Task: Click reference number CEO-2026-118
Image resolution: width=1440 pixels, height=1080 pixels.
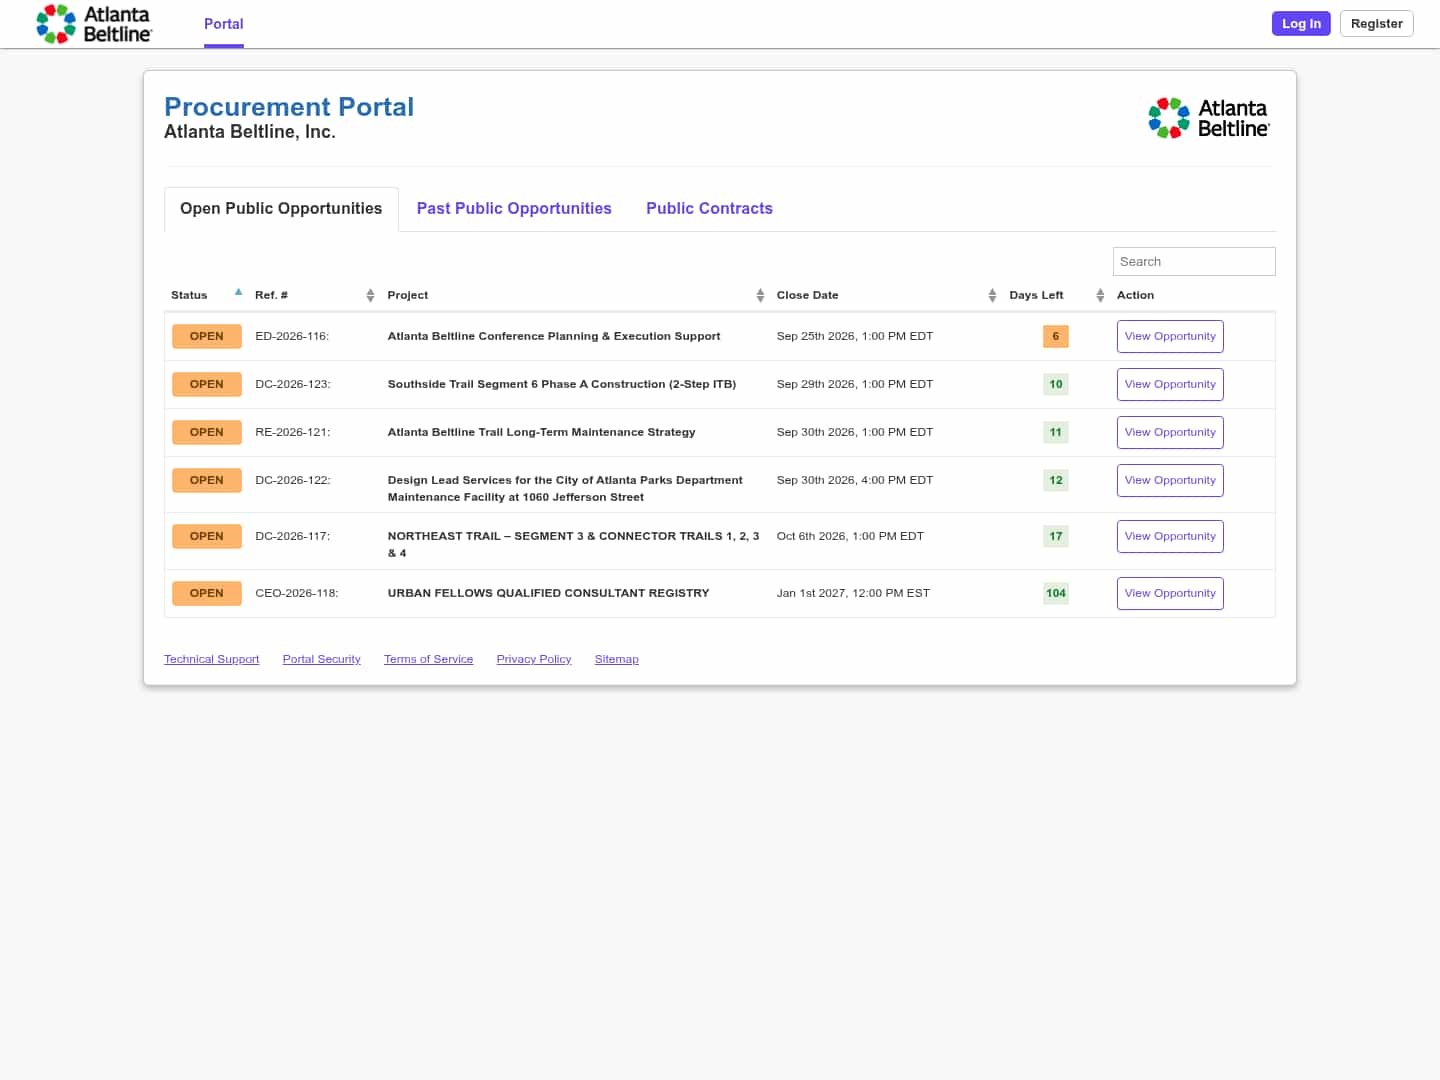Action: coord(297,594)
